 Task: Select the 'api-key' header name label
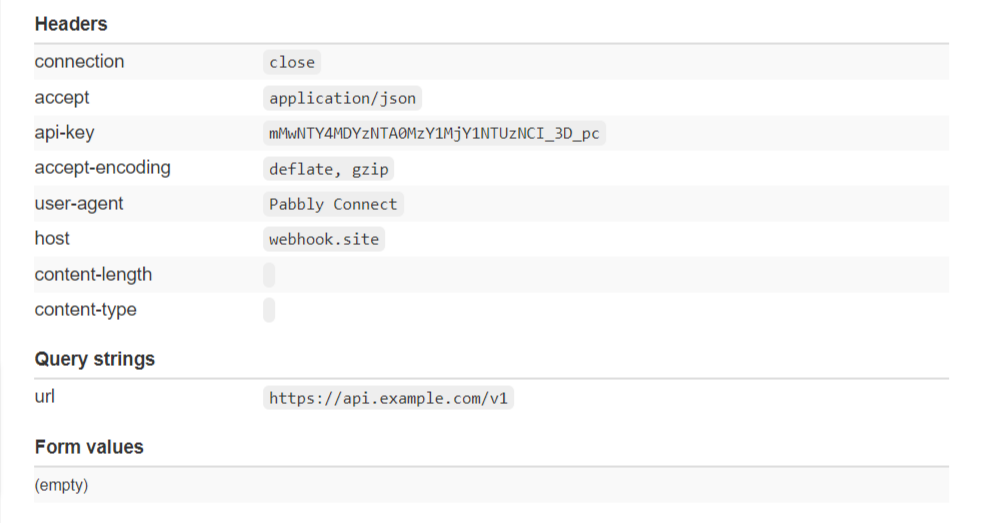click(x=65, y=133)
